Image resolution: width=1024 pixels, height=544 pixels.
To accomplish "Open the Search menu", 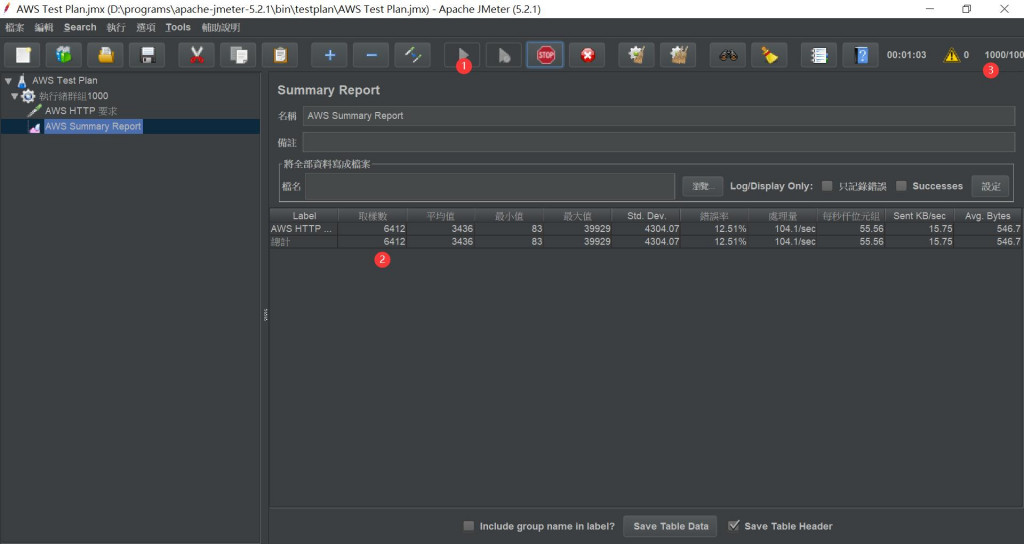I will click(80, 27).
